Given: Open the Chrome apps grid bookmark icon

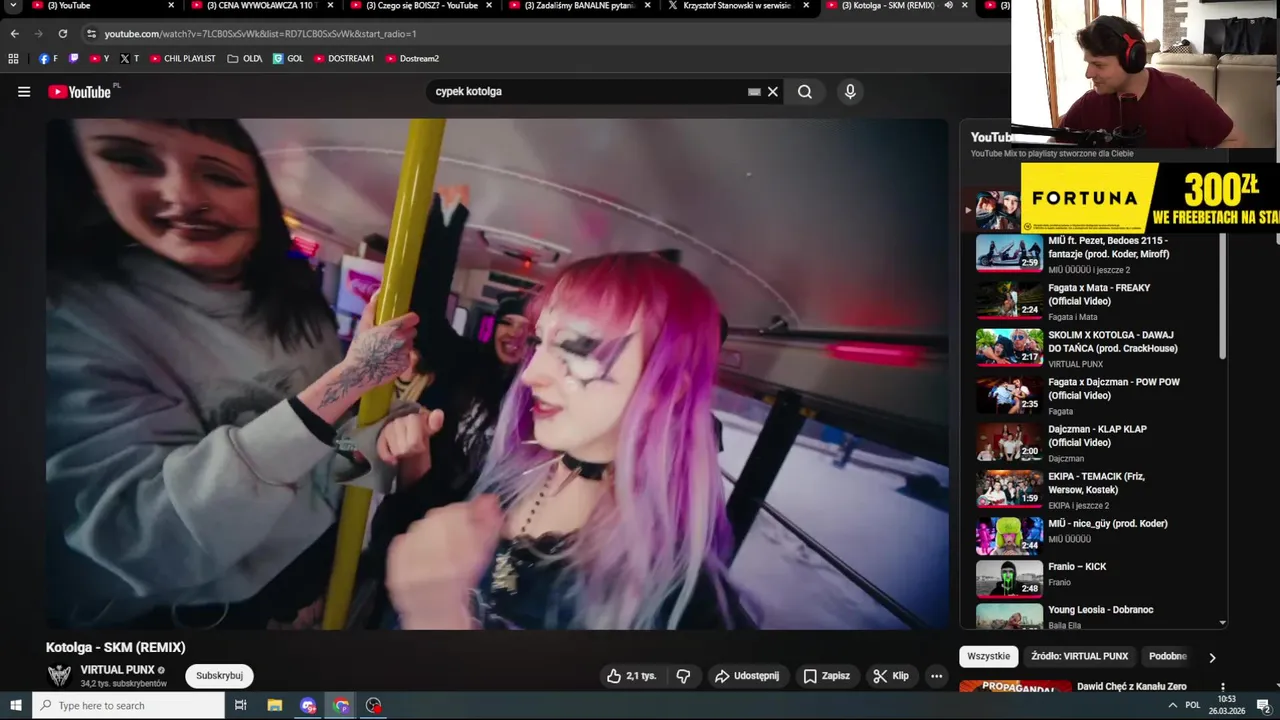Looking at the screenshot, I should pos(14,59).
